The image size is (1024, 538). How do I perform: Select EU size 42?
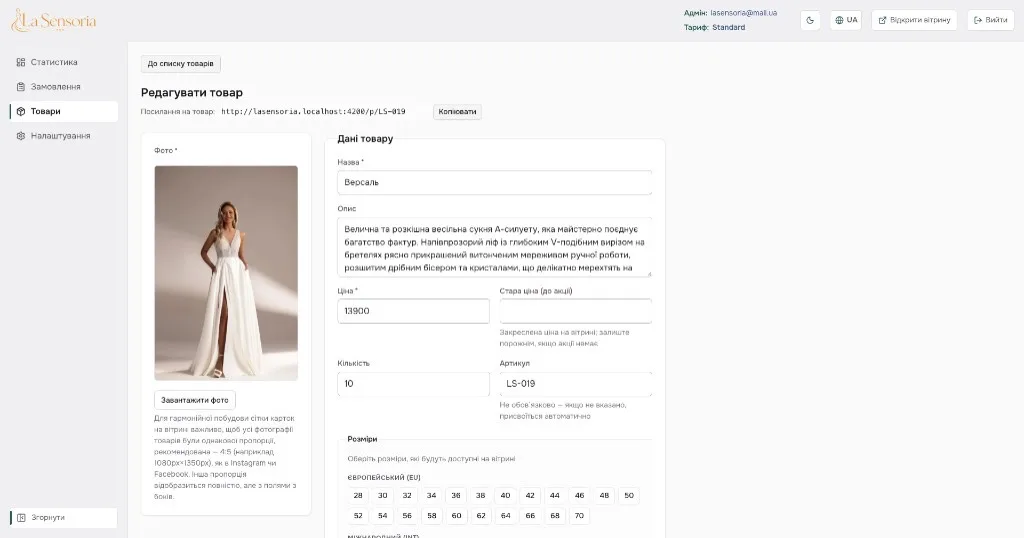click(530, 496)
